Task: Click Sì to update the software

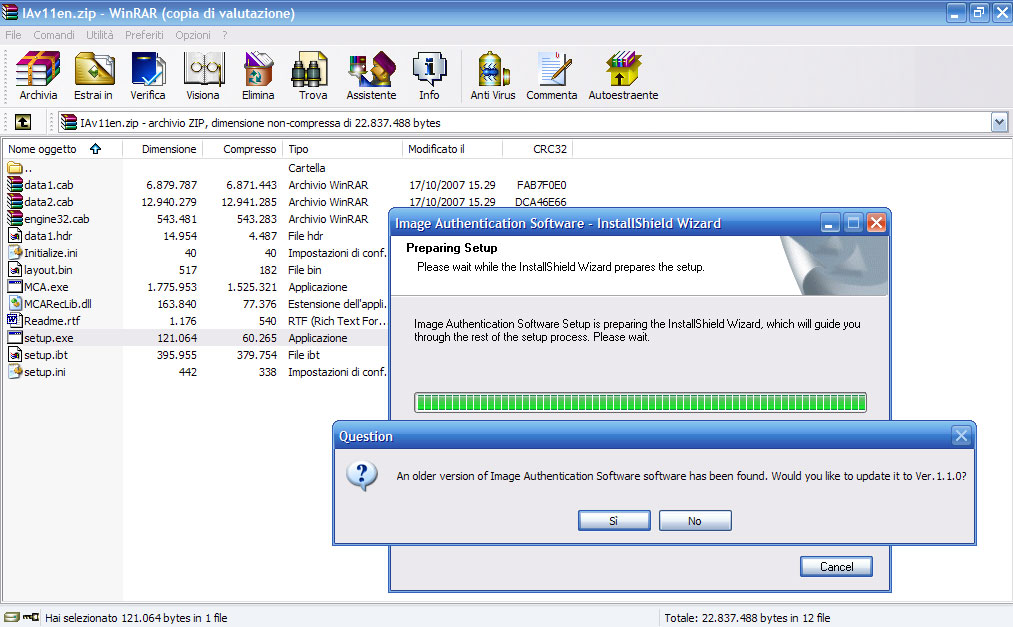Action: (x=614, y=520)
